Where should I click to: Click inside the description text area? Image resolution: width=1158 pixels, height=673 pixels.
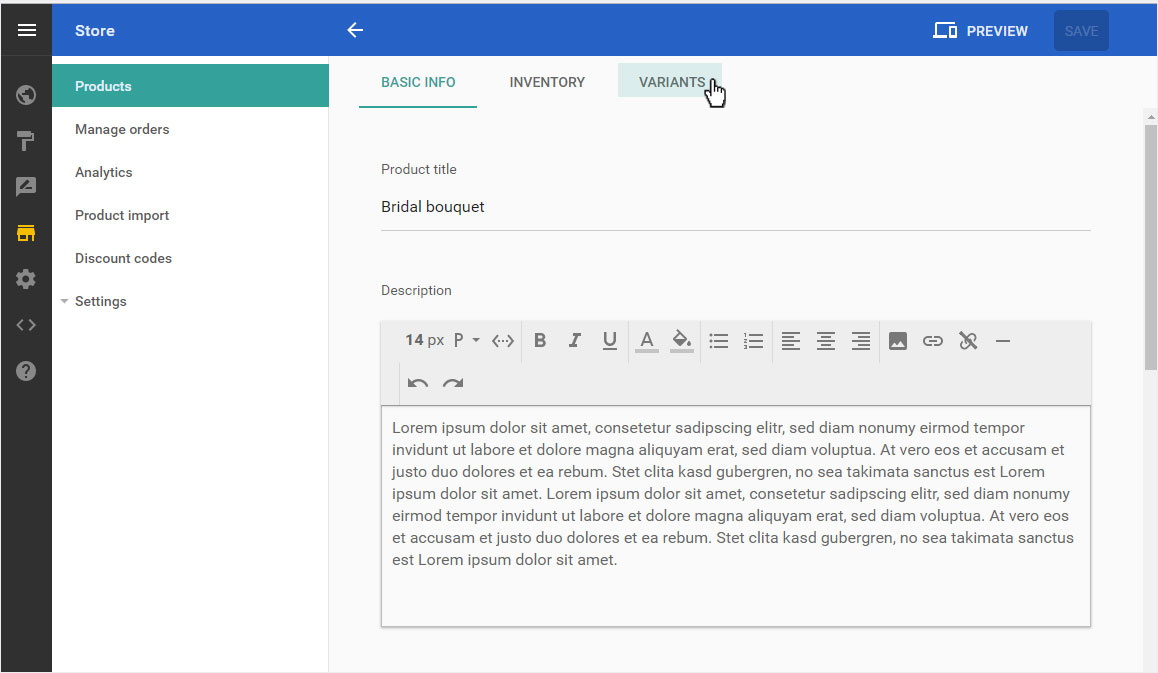(736, 516)
